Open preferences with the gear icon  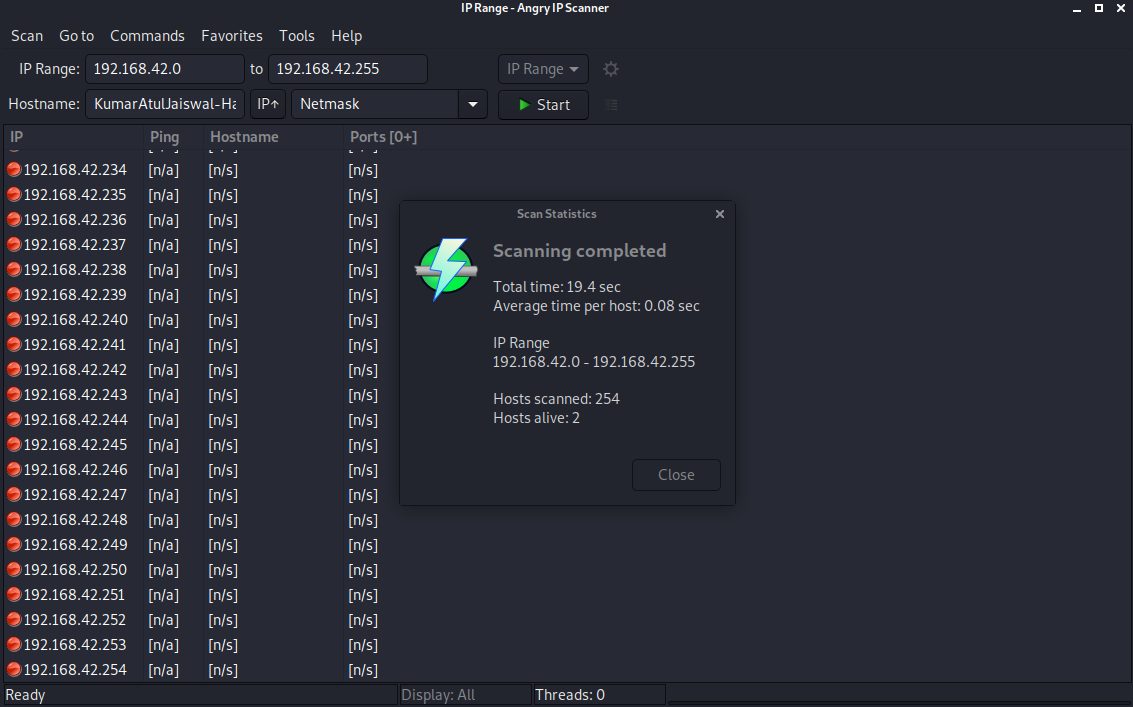pyautogui.click(x=611, y=69)
